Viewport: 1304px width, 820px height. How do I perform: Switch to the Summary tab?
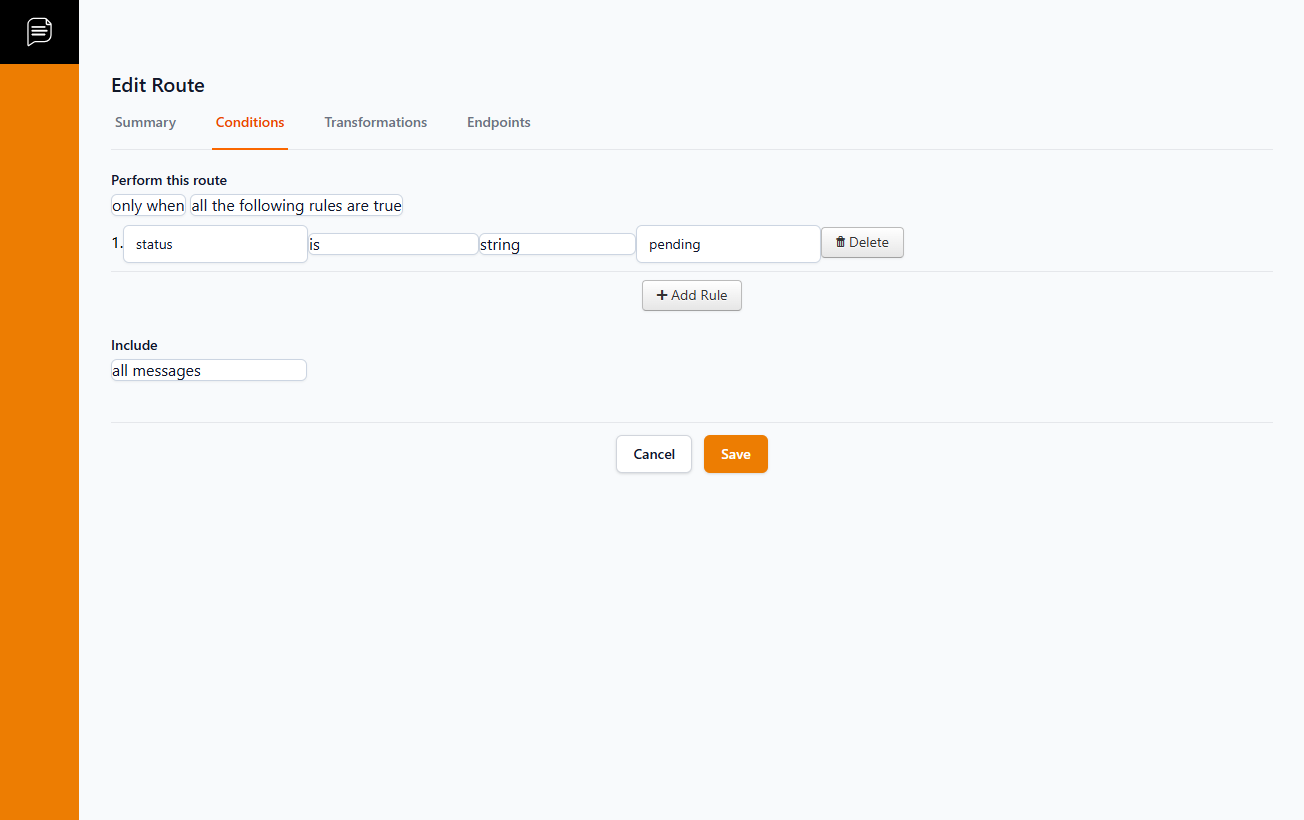pyautogui.click(x=145, y=123)
